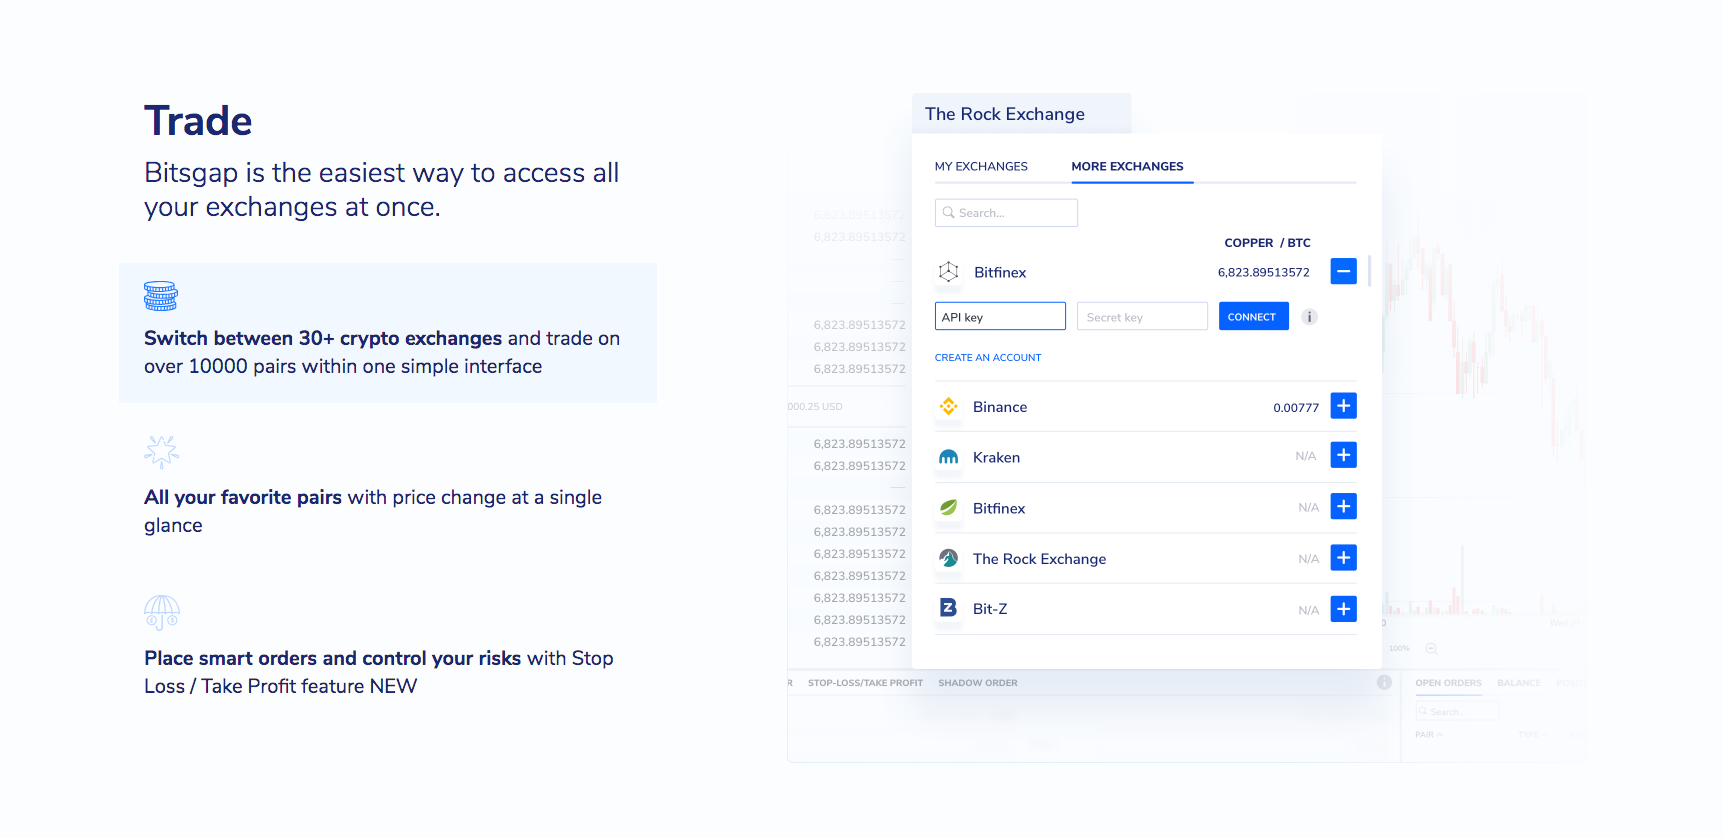Click the CREATE AN ACCOUNT link
Viewport: 1723px width, 838px height.
pyautogui.click(x=988, y=357)
